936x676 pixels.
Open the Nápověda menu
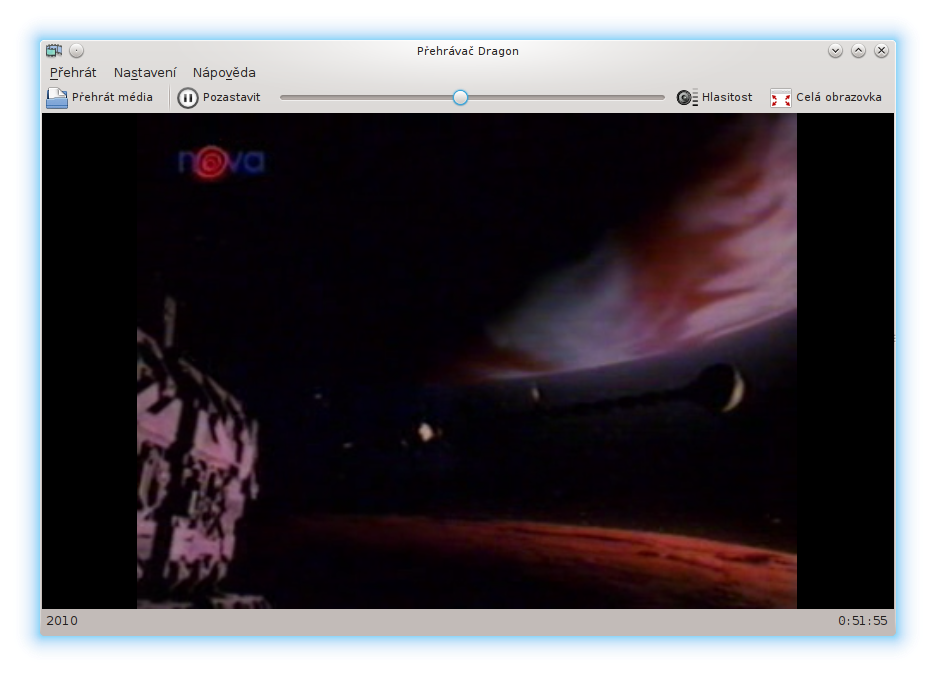pos(224,73)
